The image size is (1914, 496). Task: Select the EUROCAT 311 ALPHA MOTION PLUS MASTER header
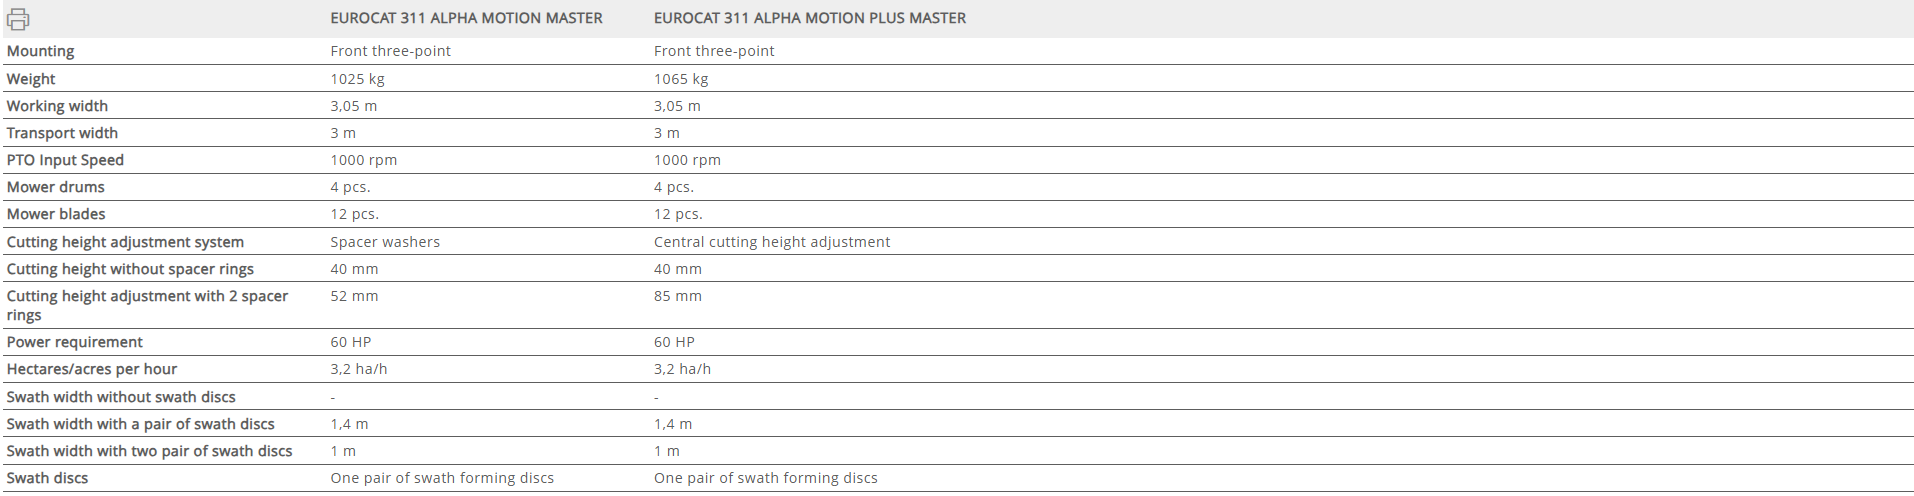(809, 18)
